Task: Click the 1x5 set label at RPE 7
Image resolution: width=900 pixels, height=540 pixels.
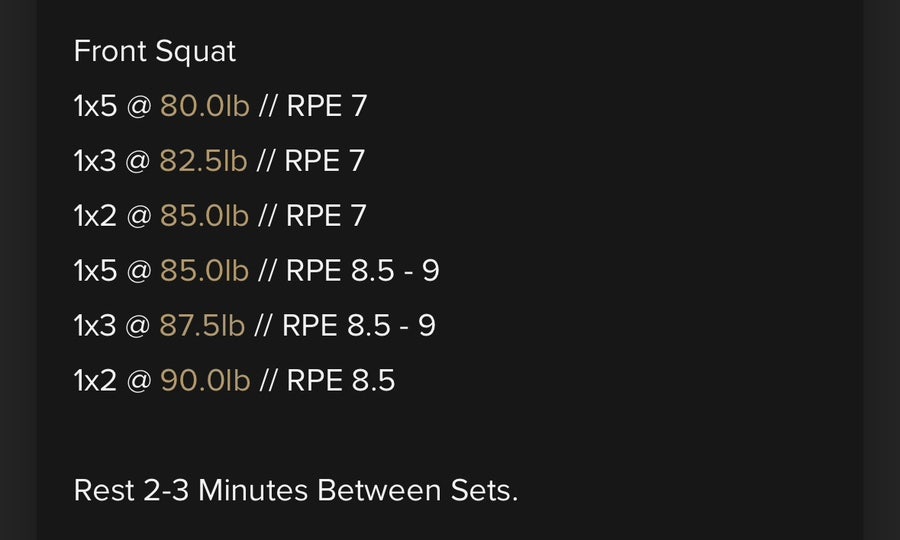Action: [95, 106]
